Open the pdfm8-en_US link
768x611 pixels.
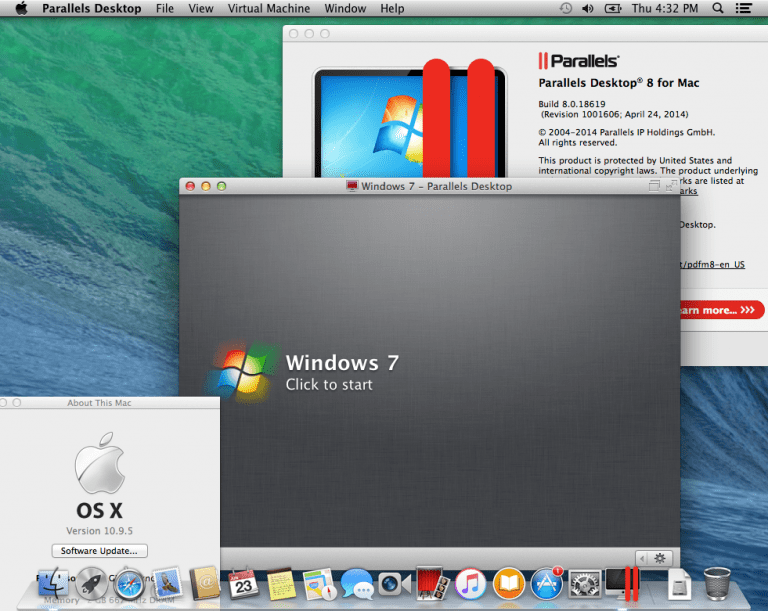click(713, 265)
